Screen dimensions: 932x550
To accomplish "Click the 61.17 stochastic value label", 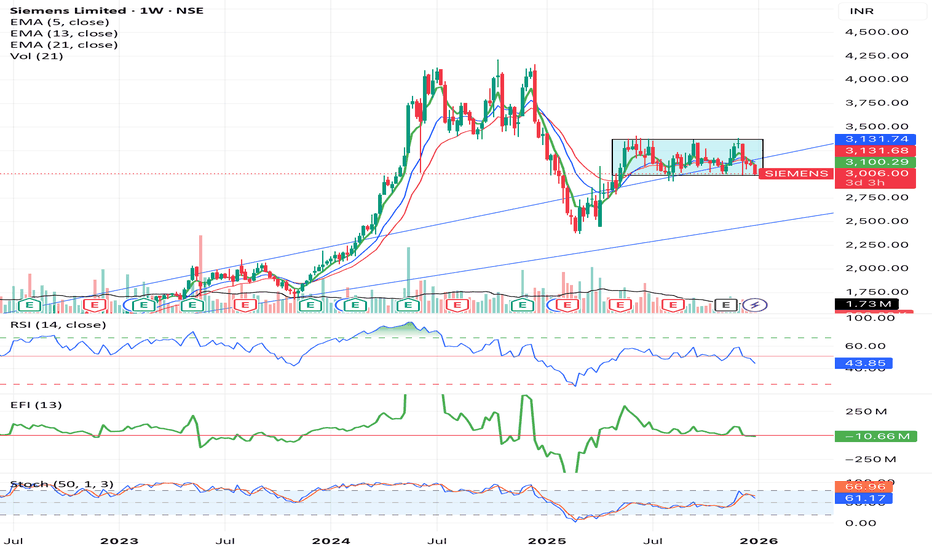I will (x=864, y=498).
